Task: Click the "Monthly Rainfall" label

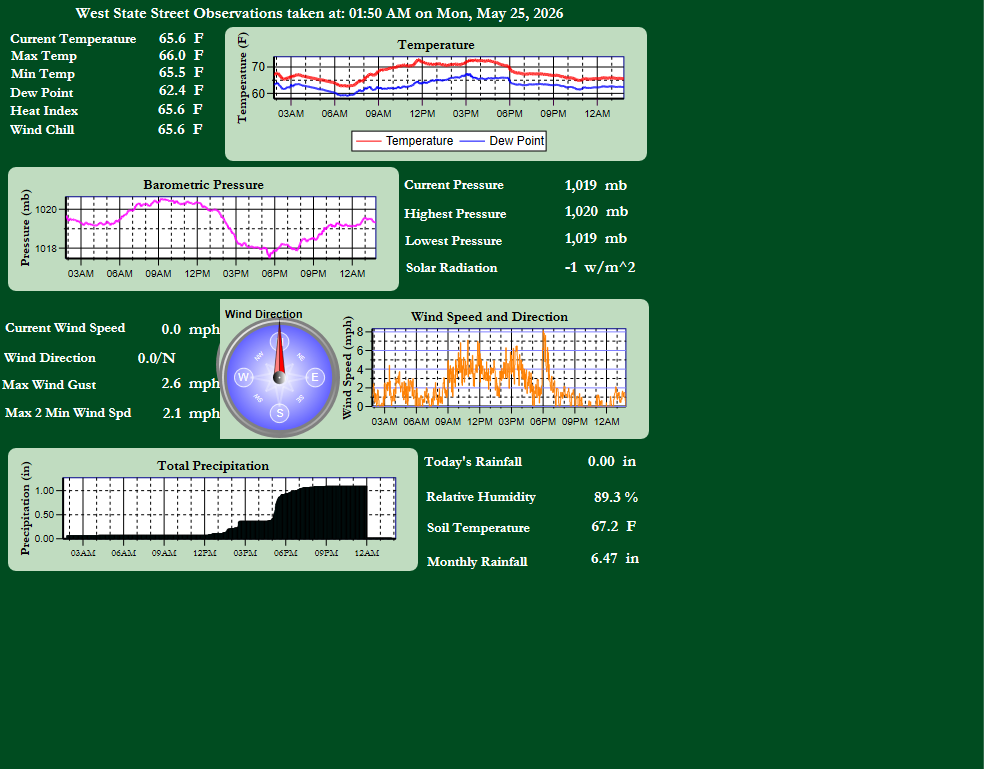Action: point(477,561)
